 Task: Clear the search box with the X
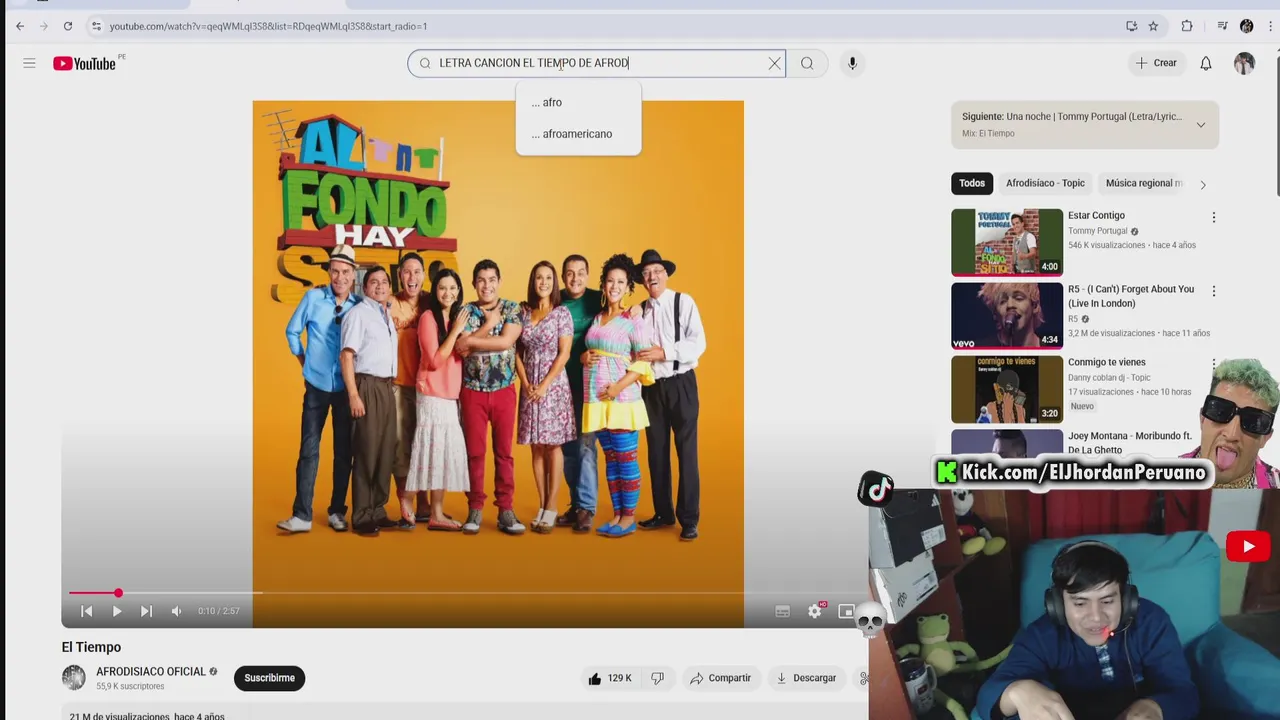pyautogui.click(x=774, y=63)
